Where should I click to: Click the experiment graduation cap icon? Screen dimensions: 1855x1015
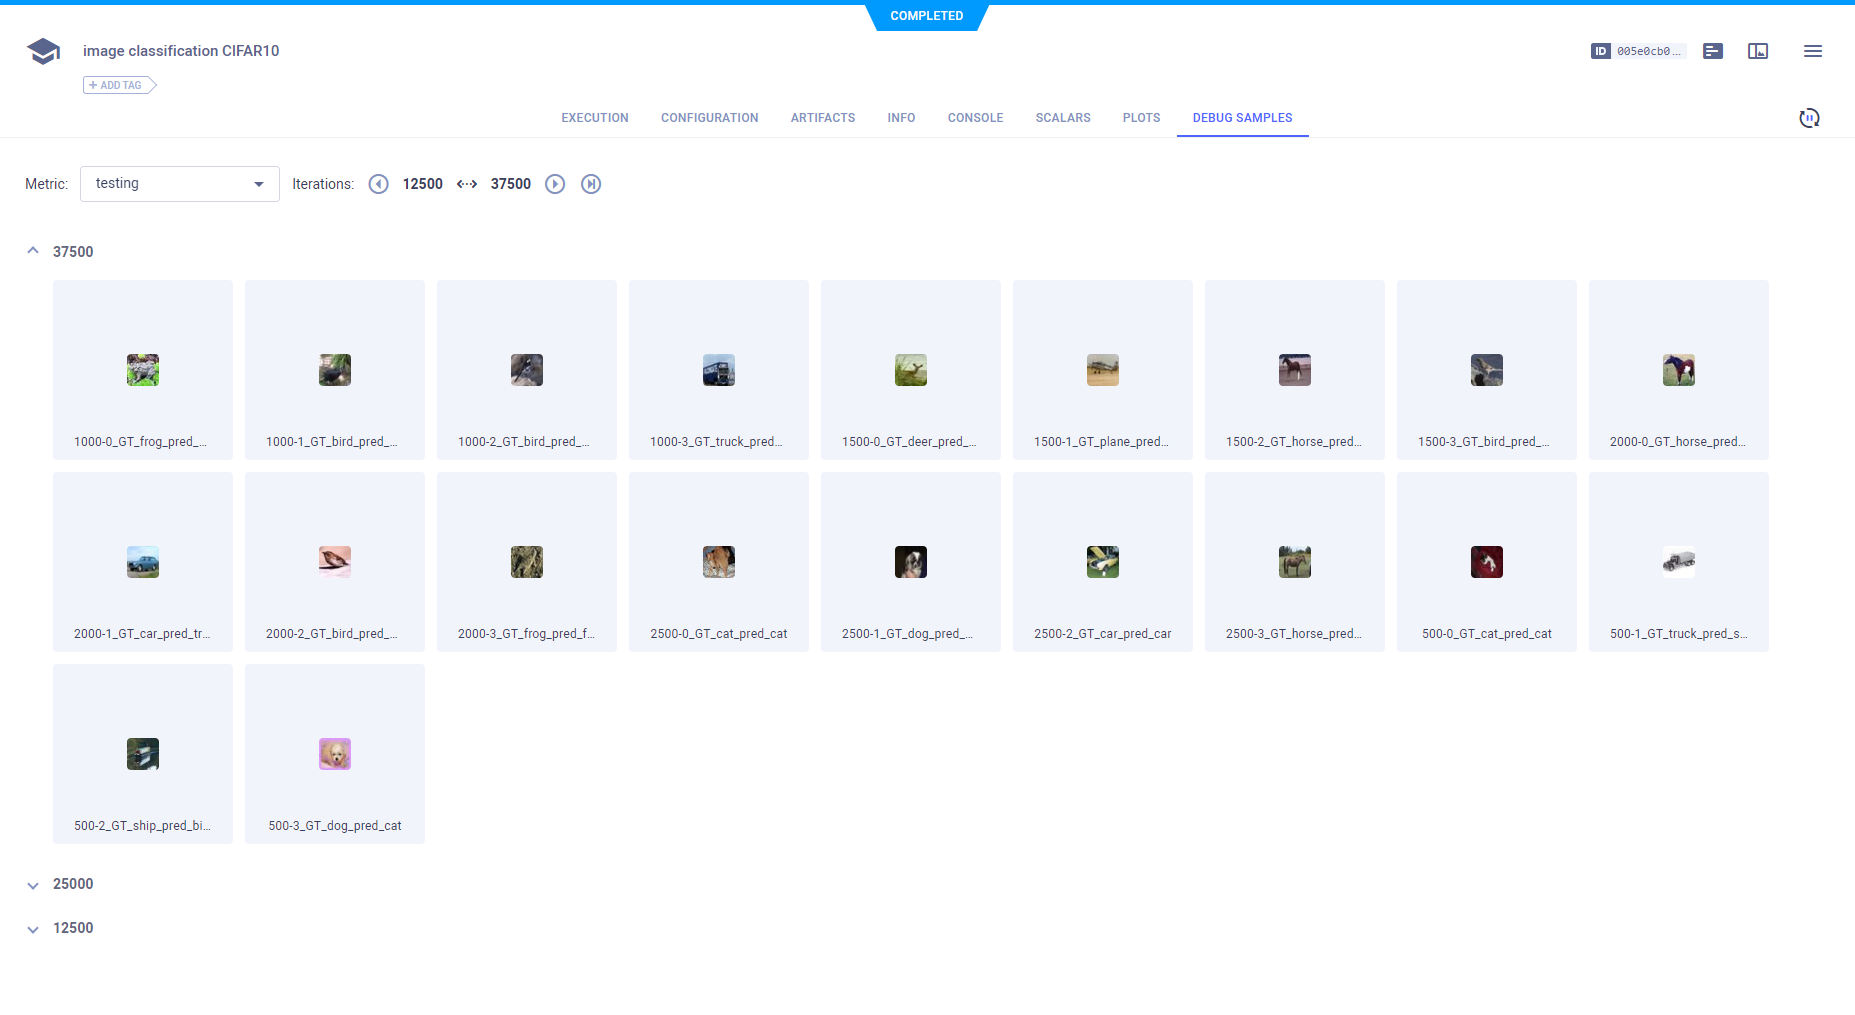[43, 51]
